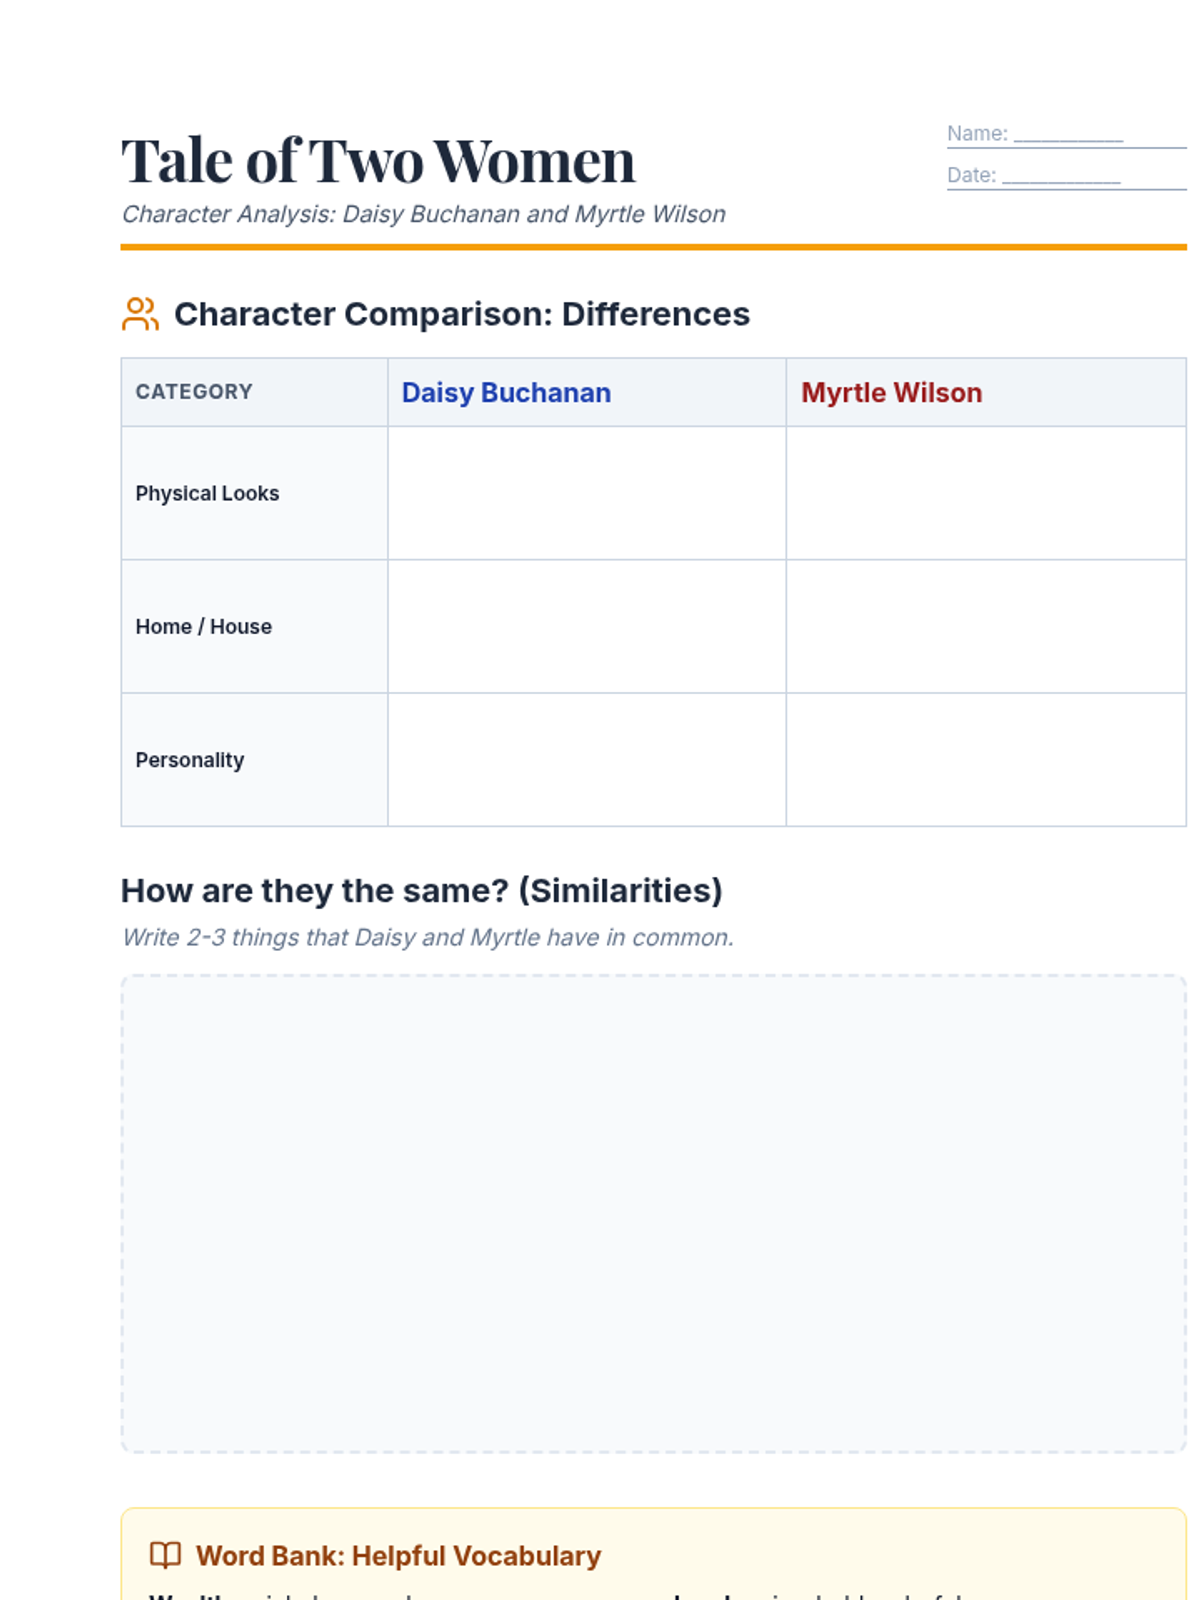Click the people icon beside Character Comparison

tap(140, 314)
